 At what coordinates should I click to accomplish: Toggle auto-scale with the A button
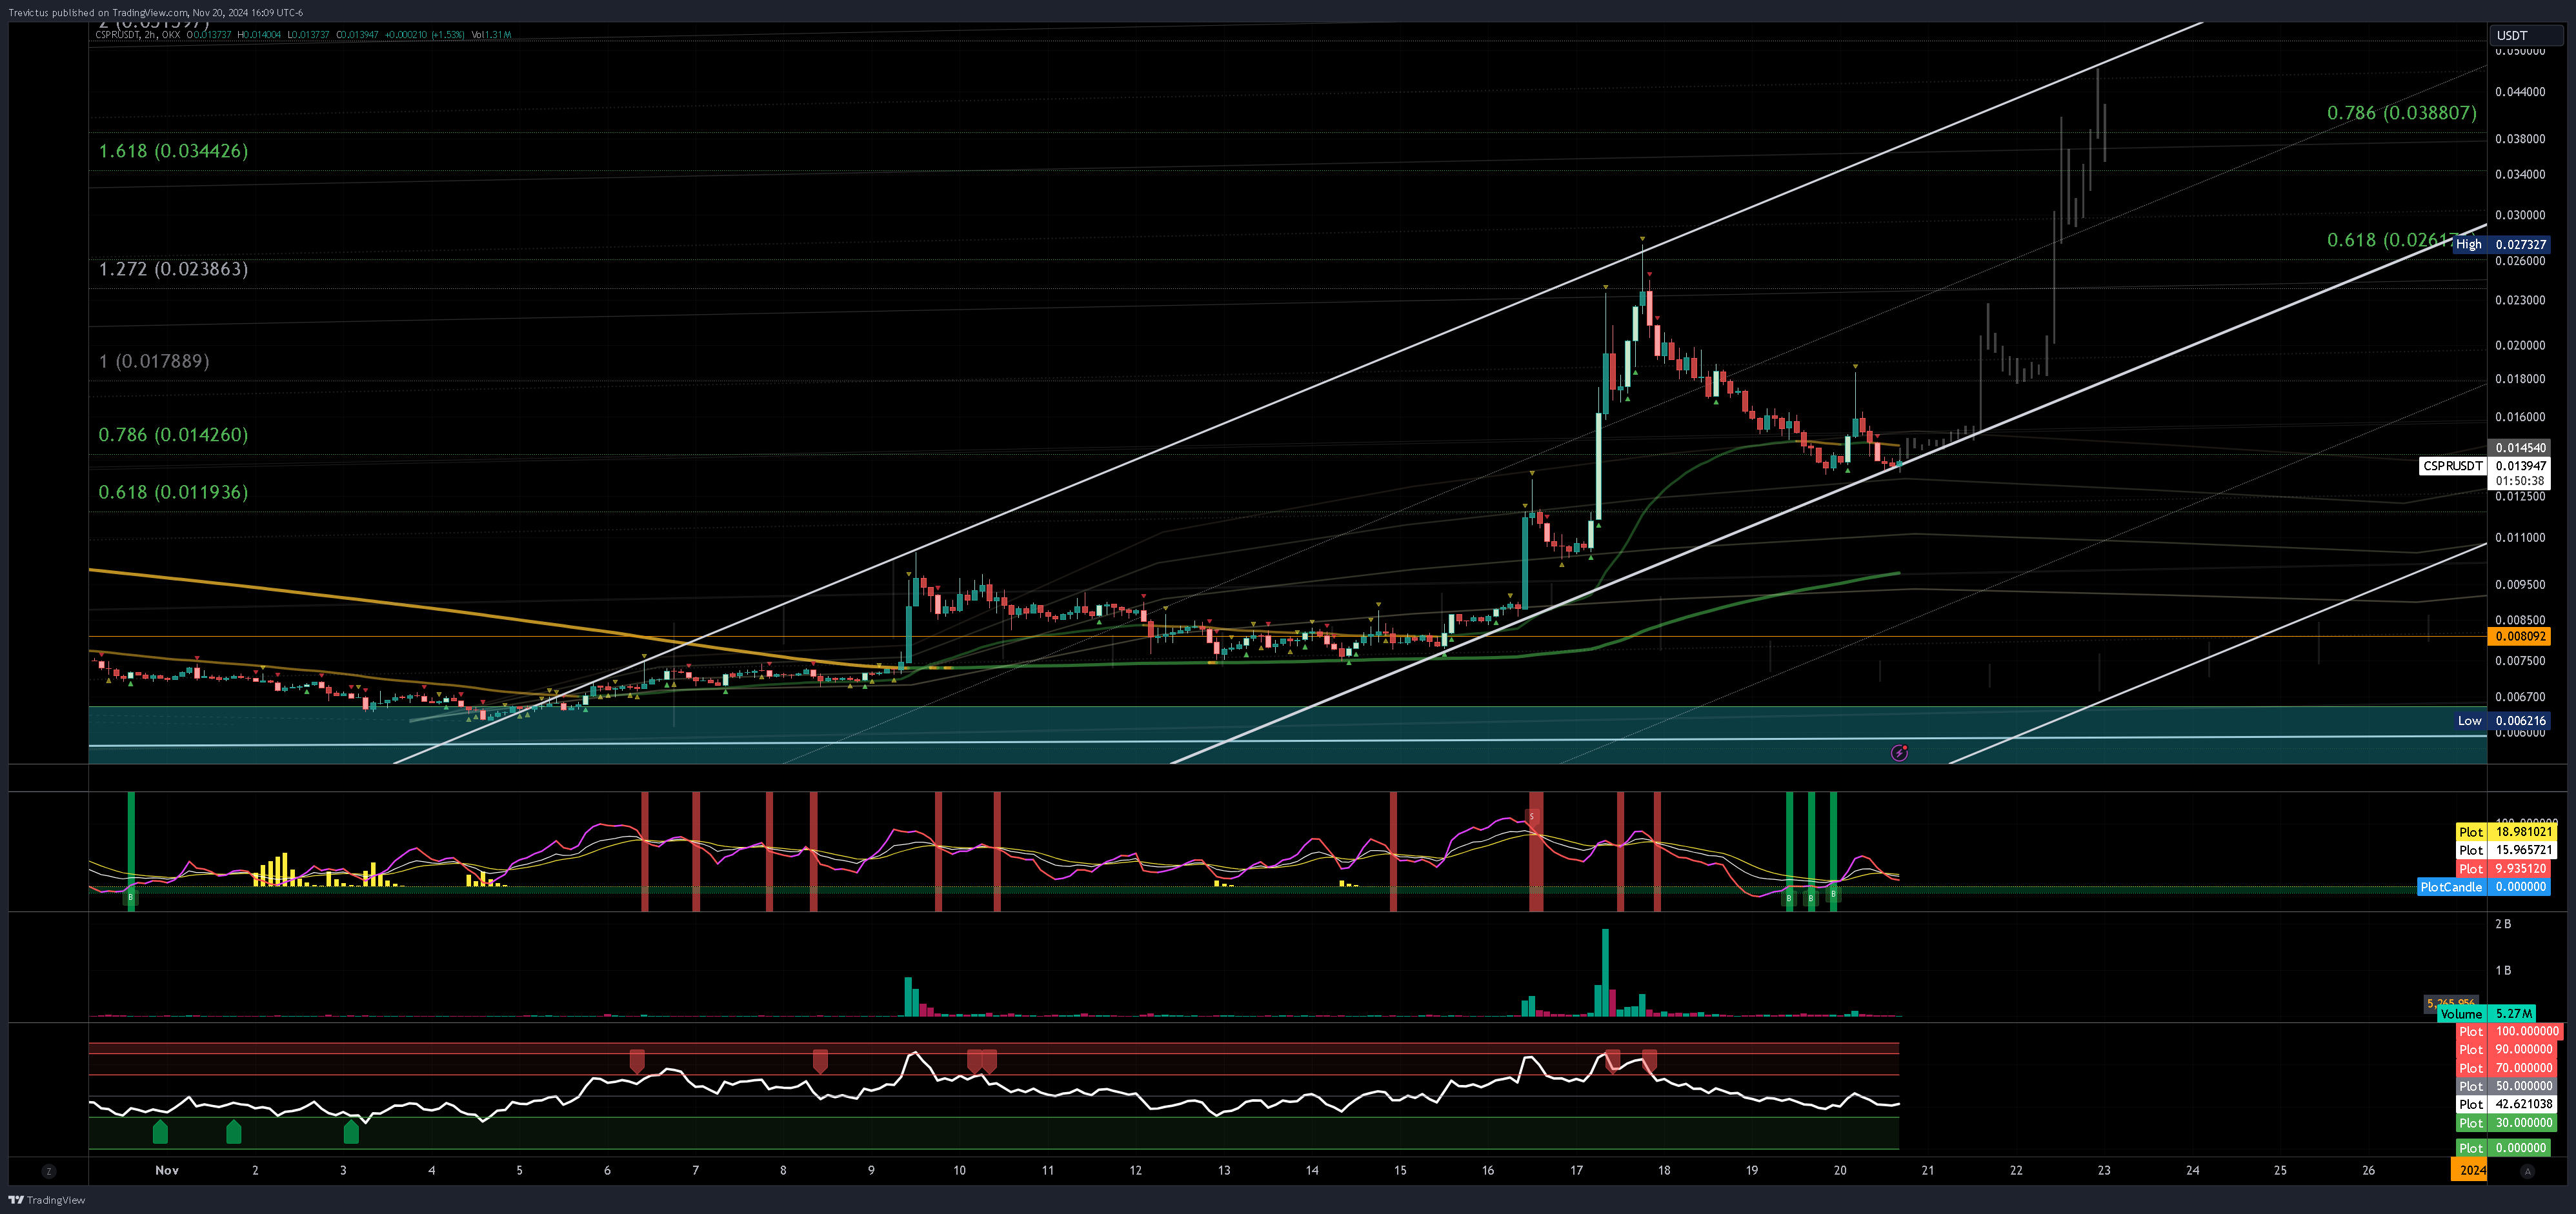point(2527,1170)
